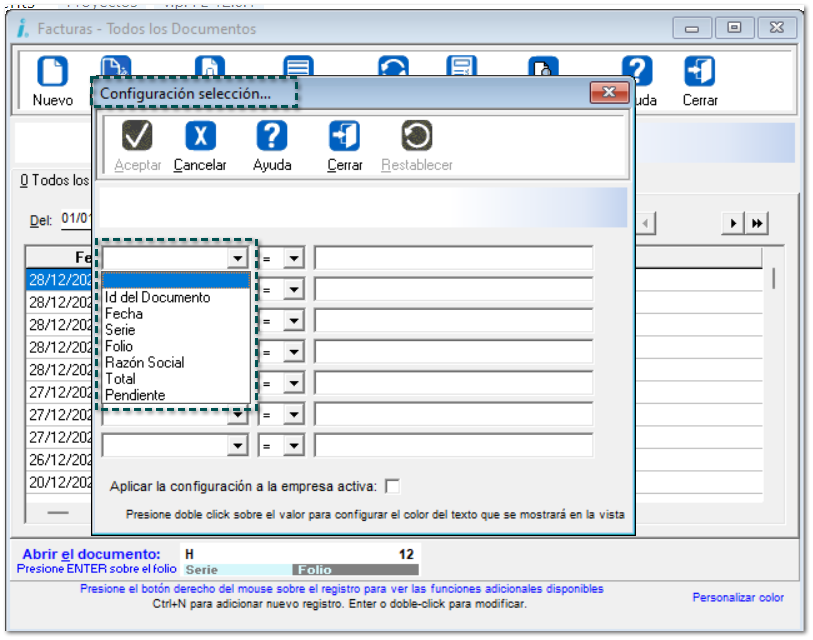
Task: Click the first row value input field
Action: click(x=453, y=258)
